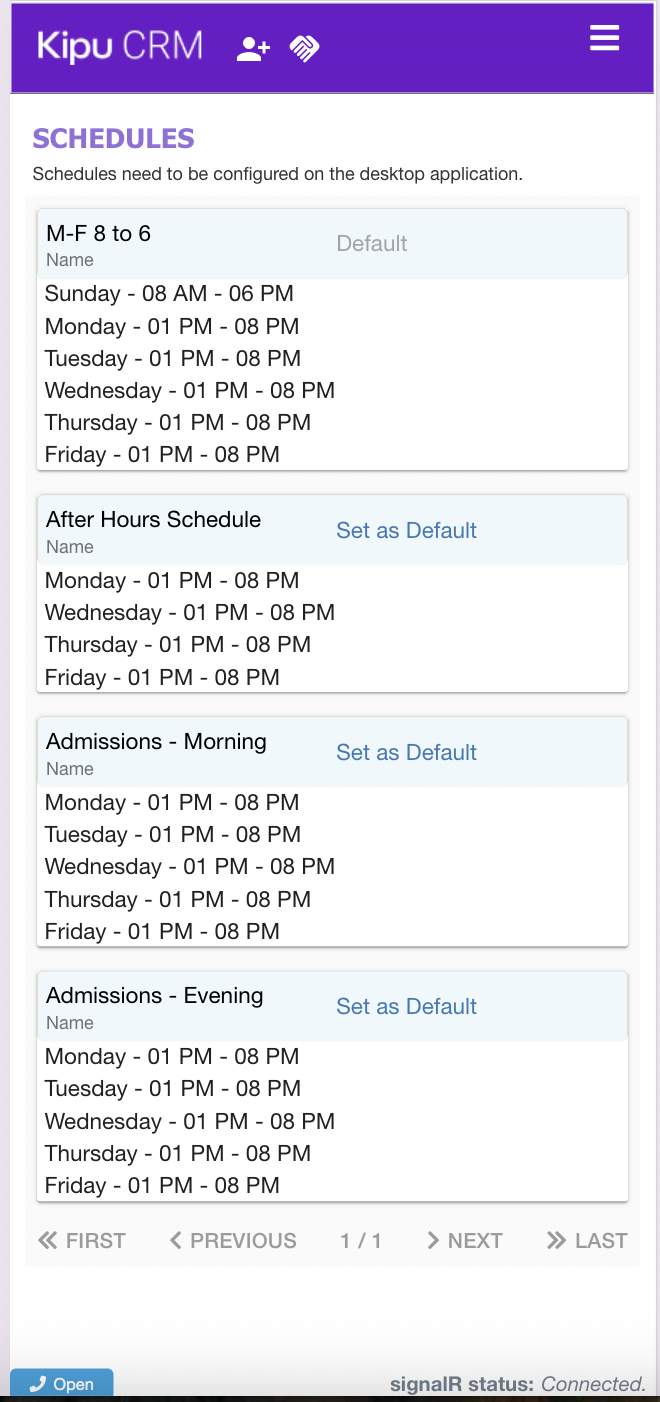Select the After Hours Schedule name

point(153,520)
